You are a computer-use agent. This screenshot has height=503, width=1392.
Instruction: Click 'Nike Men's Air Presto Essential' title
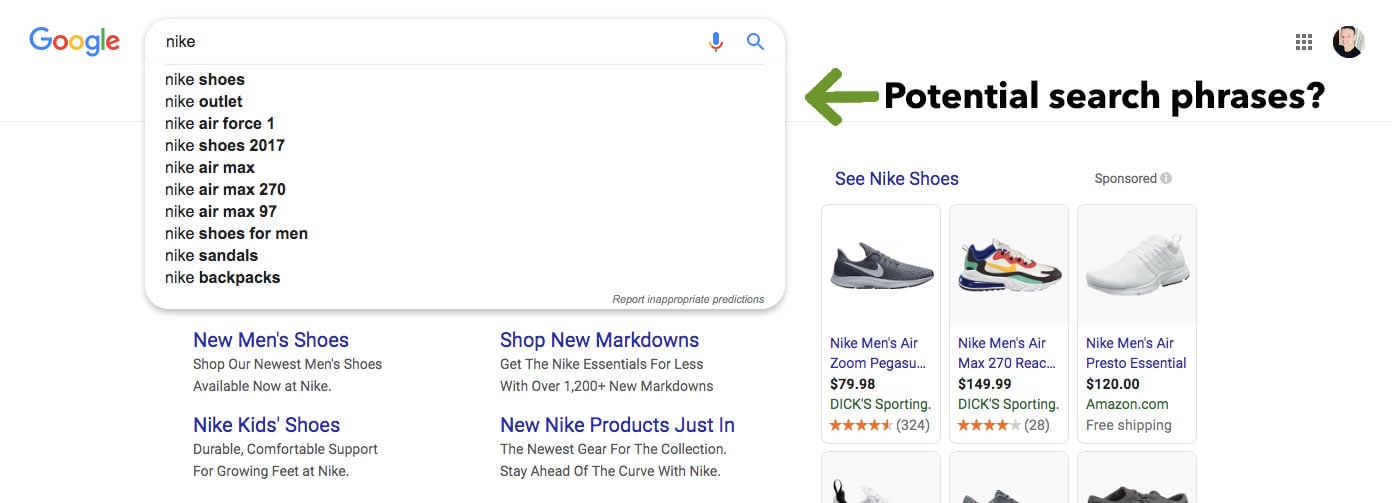coord(1136,353)
